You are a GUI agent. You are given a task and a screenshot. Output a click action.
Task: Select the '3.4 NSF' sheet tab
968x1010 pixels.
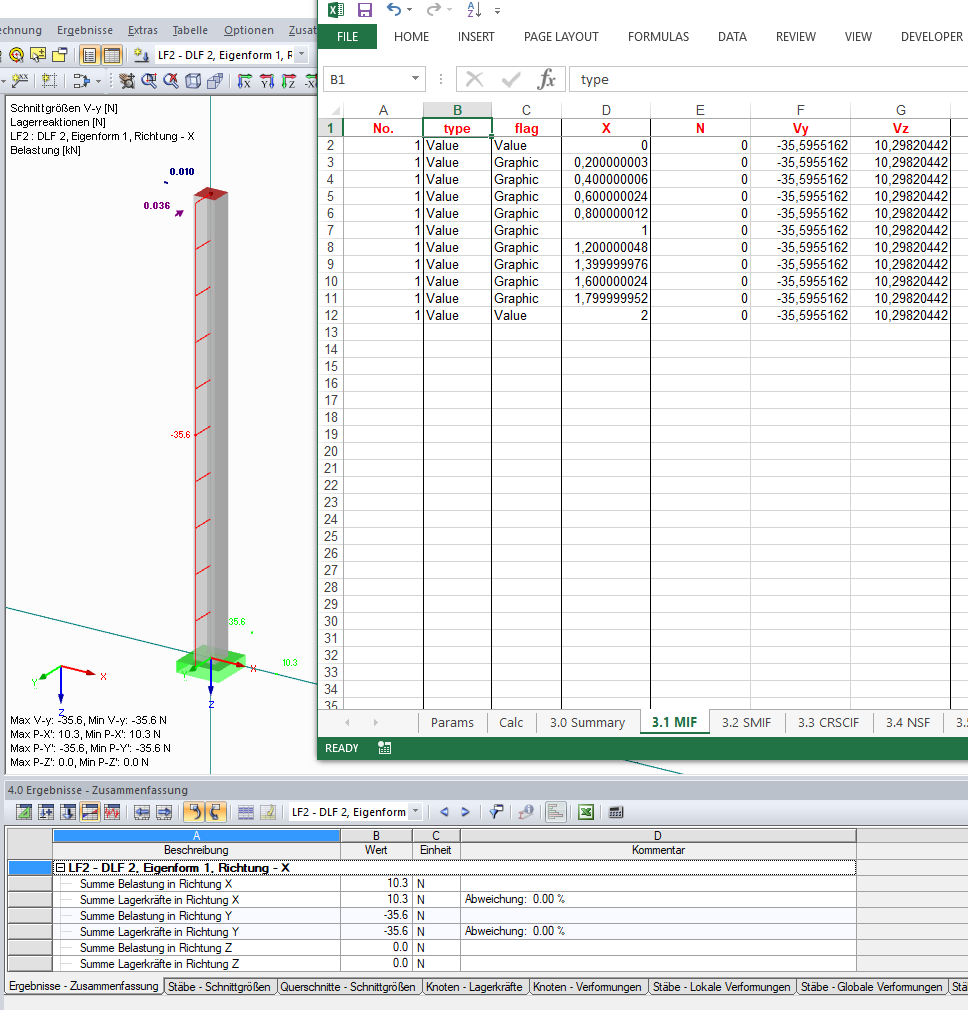[x=907, y=723]
